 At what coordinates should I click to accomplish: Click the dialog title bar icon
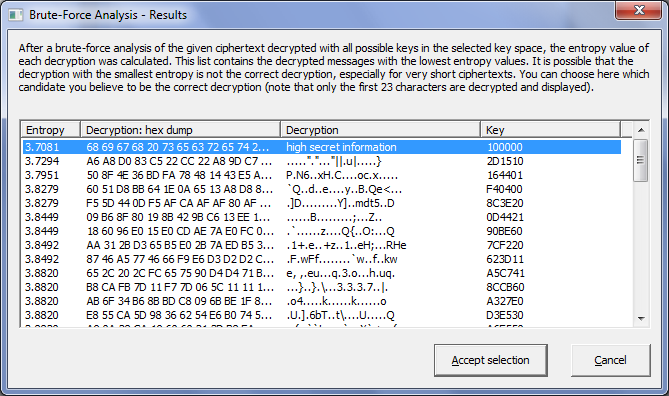coord(16,15)
